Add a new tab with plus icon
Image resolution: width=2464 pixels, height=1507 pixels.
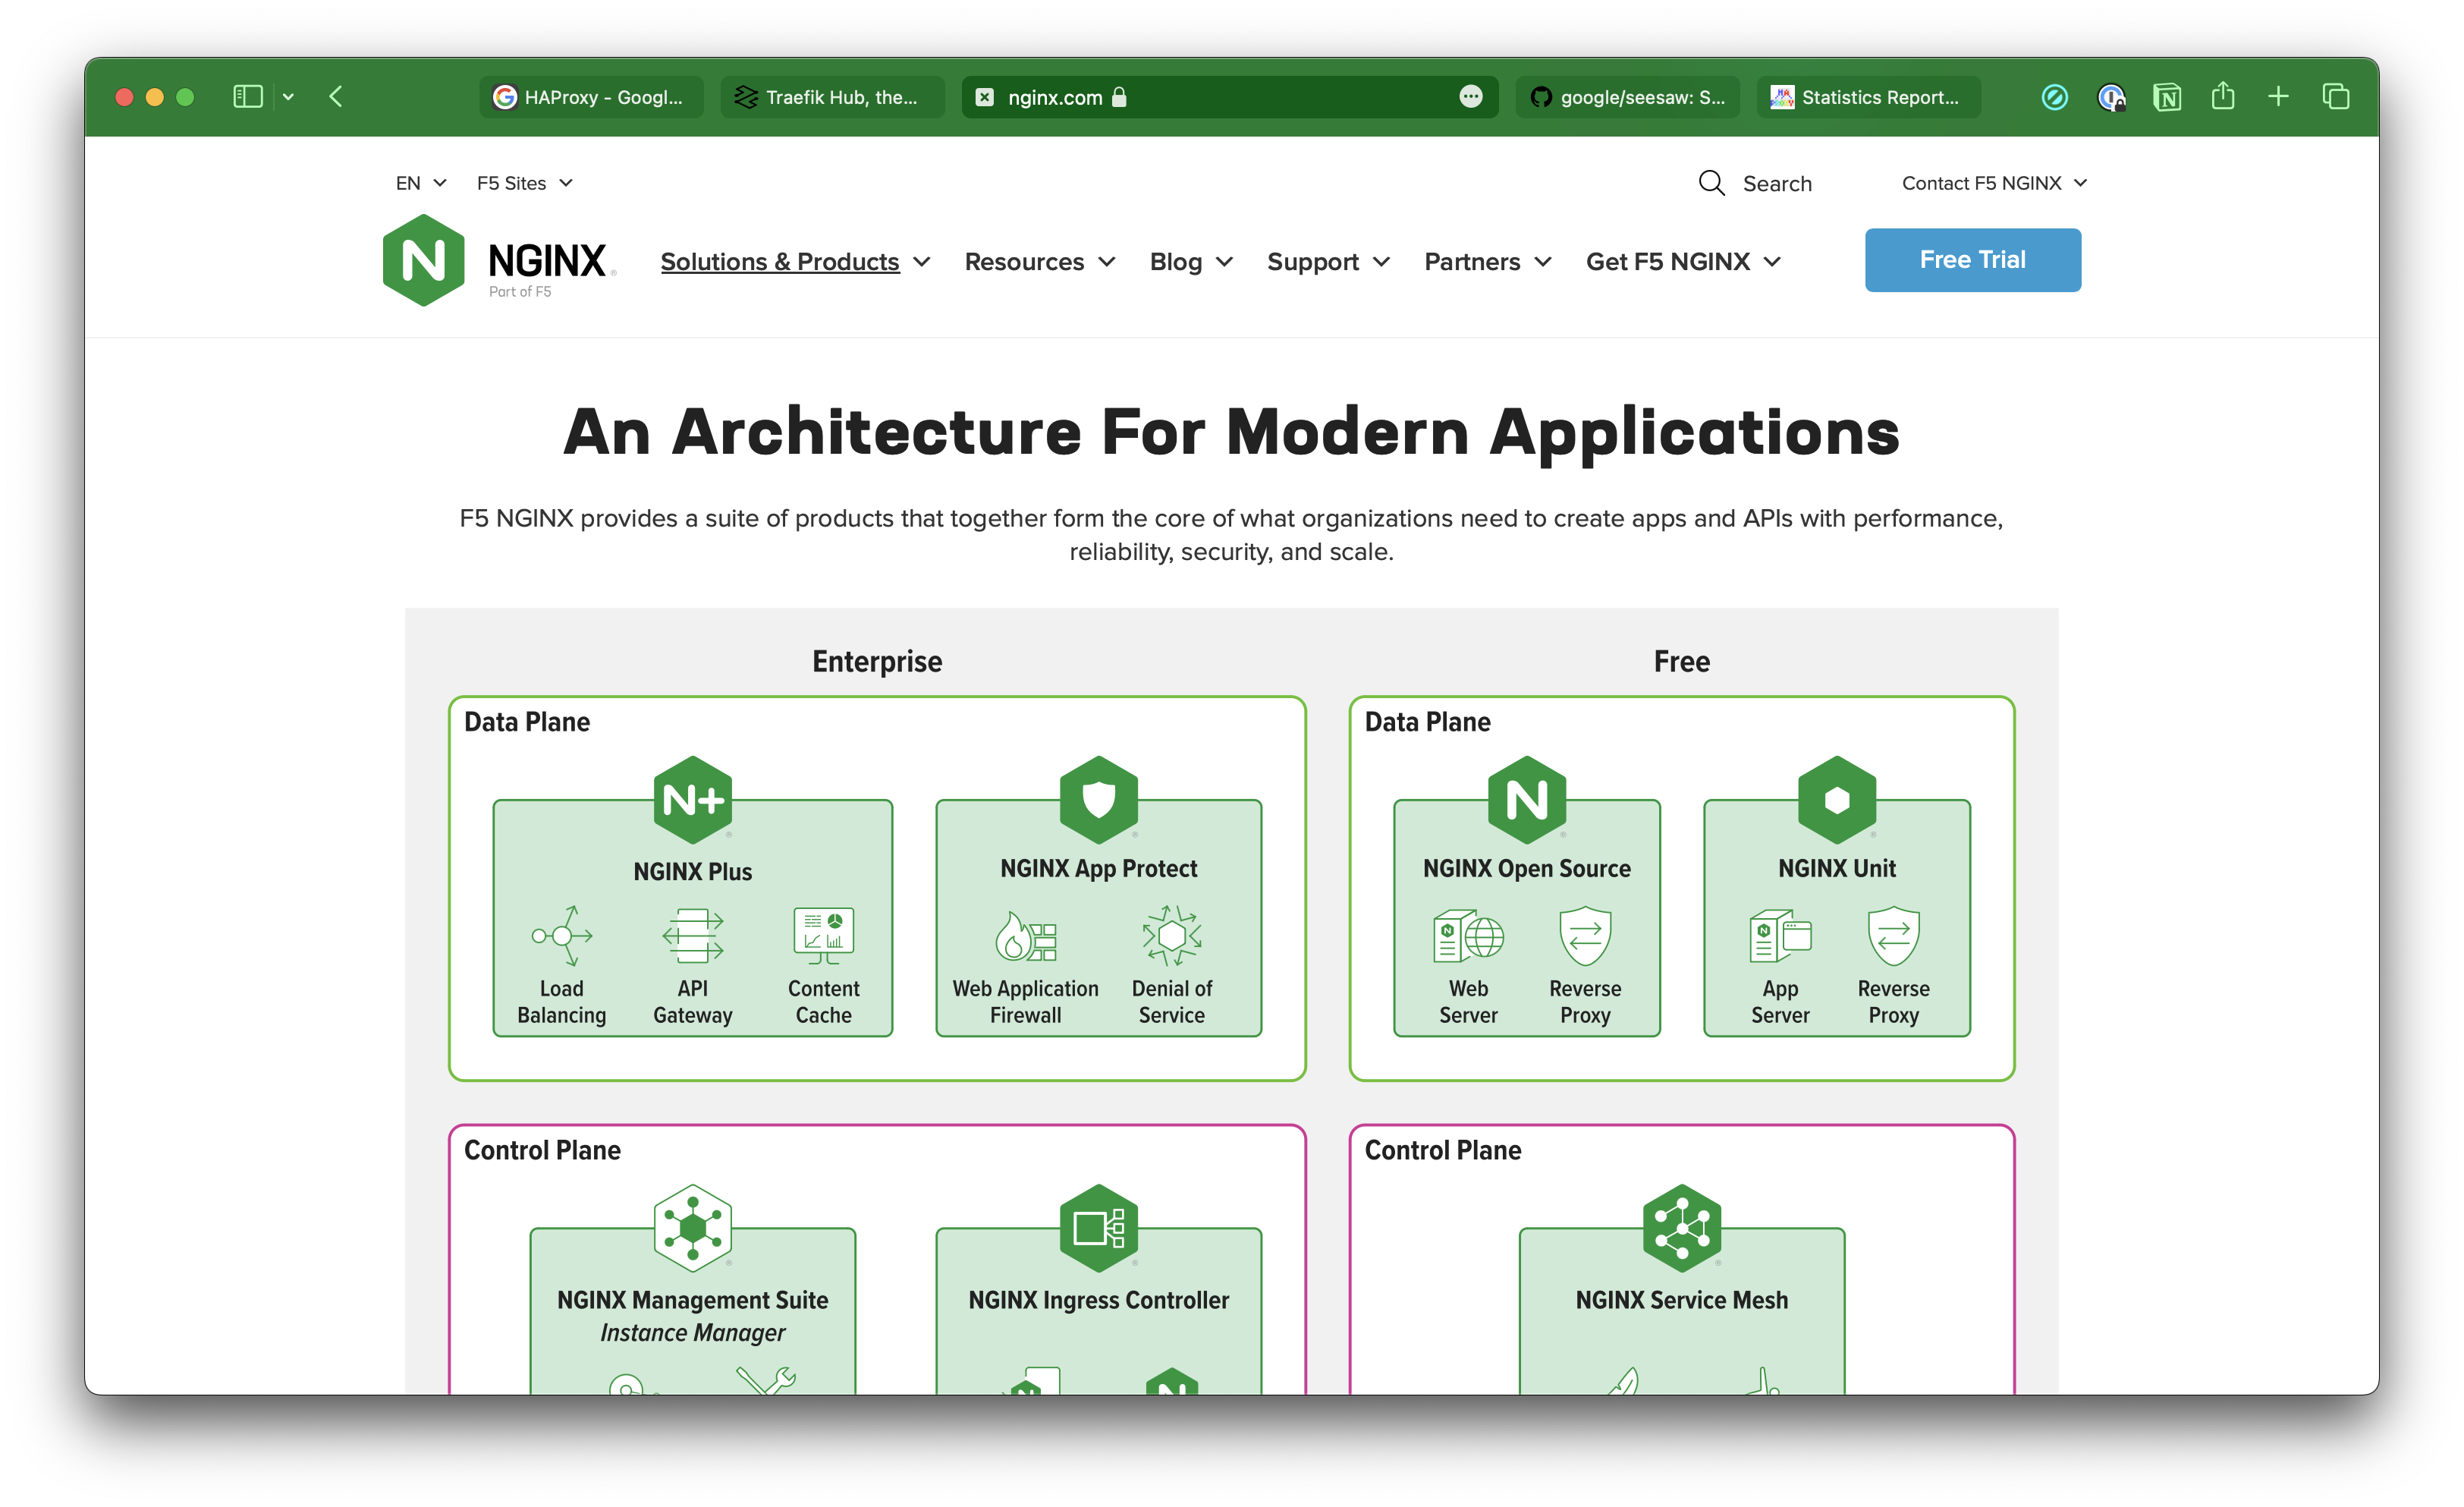(2279, 97)
